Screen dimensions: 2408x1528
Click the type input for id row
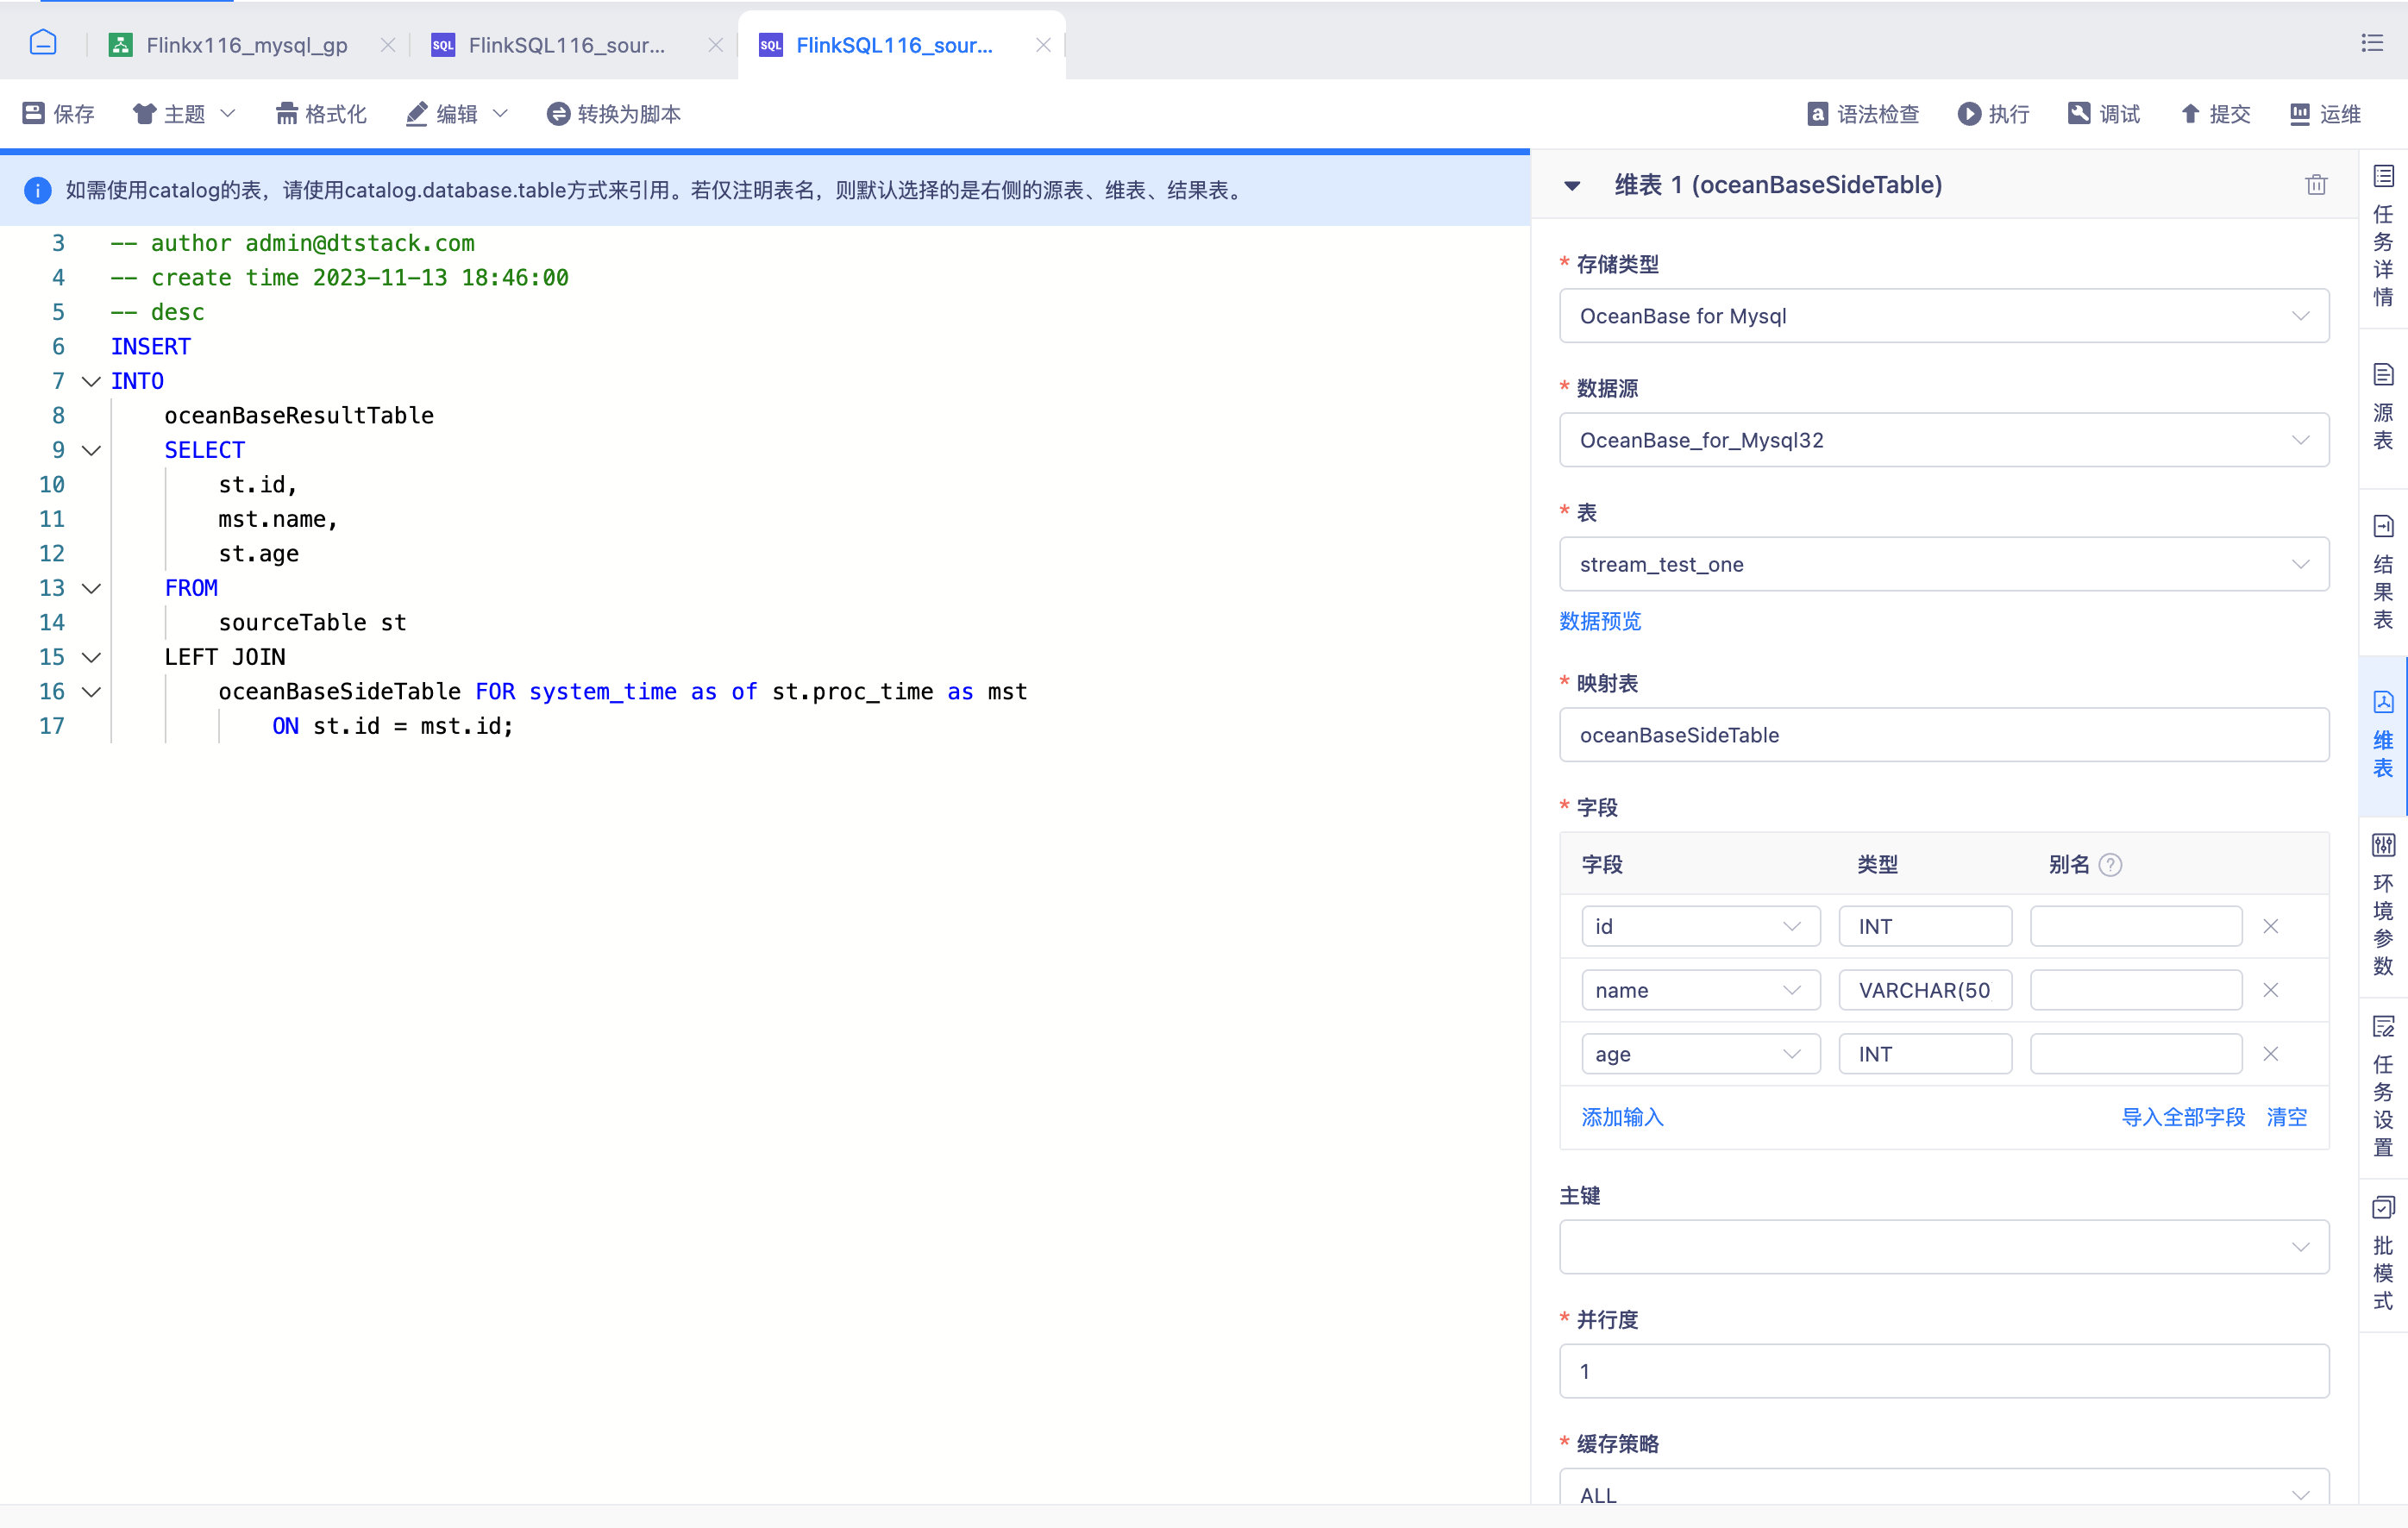coord(1925,926)
